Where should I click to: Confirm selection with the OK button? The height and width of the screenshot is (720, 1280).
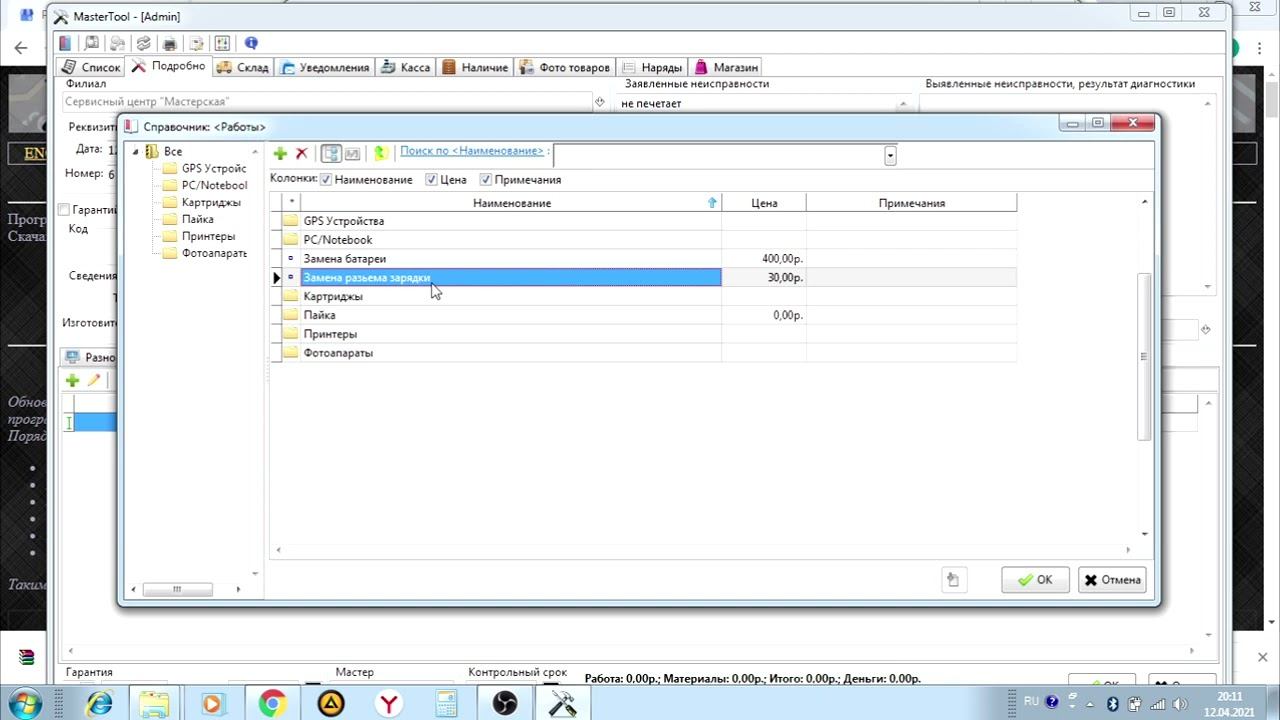tap(1035, 580)
